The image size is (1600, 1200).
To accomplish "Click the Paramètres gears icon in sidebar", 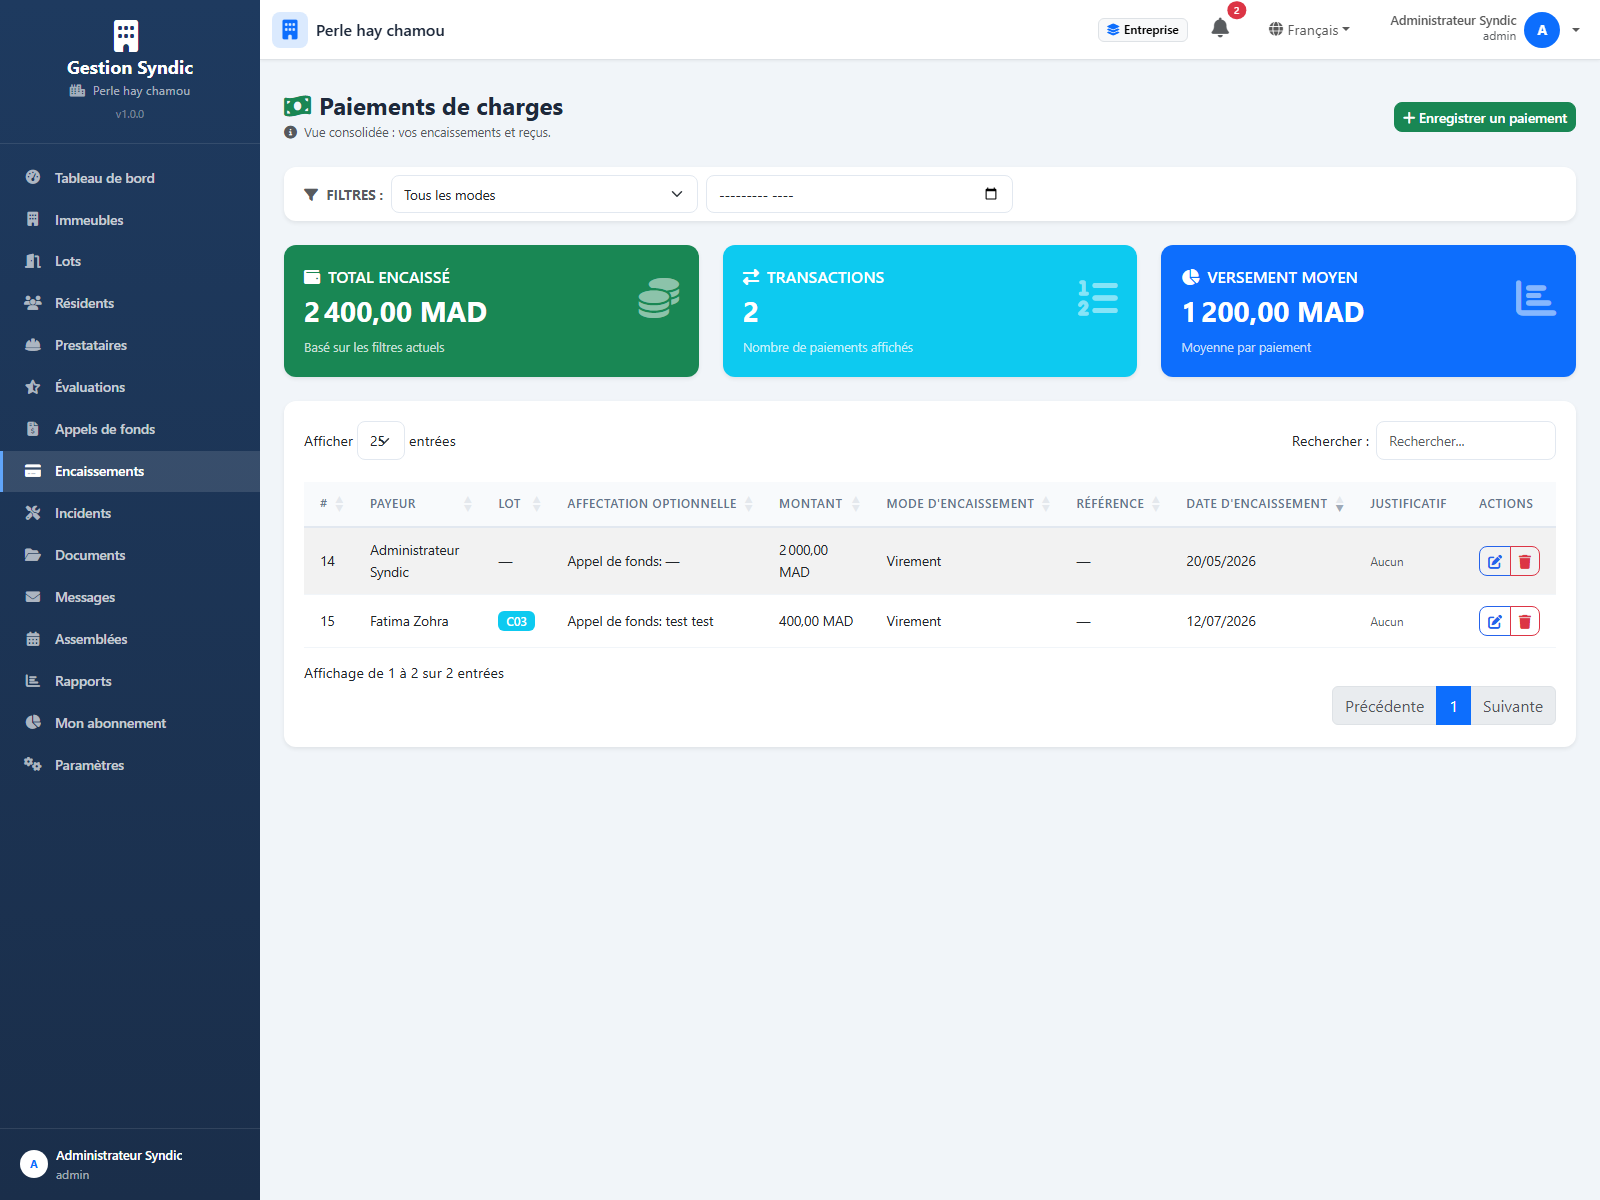I will click(x=33, y=765).
